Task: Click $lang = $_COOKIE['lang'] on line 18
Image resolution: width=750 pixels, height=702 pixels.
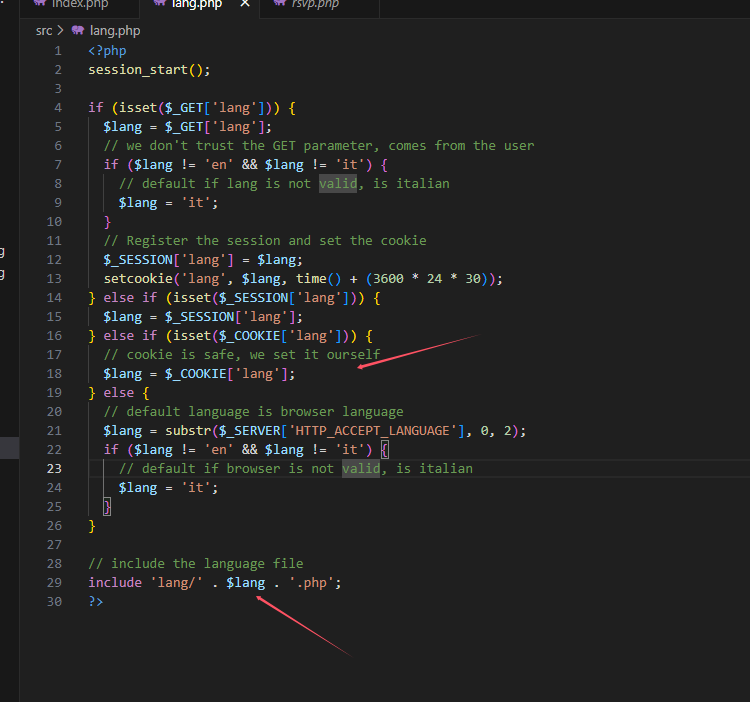Action: pos(199,374)
